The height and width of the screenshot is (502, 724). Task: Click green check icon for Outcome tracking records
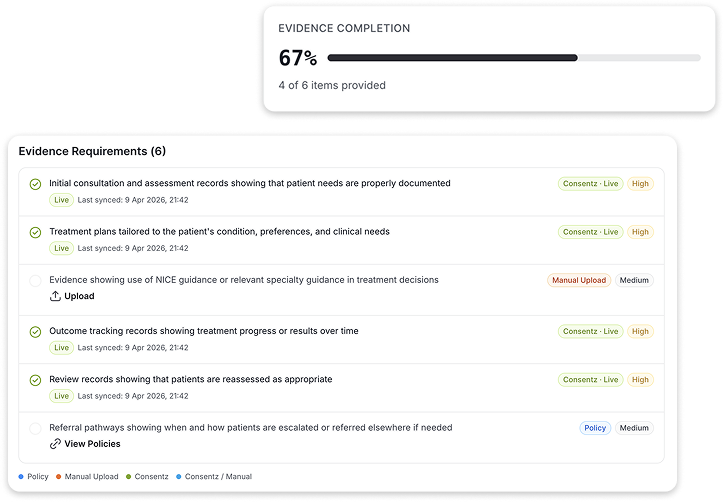click(35, 332)
